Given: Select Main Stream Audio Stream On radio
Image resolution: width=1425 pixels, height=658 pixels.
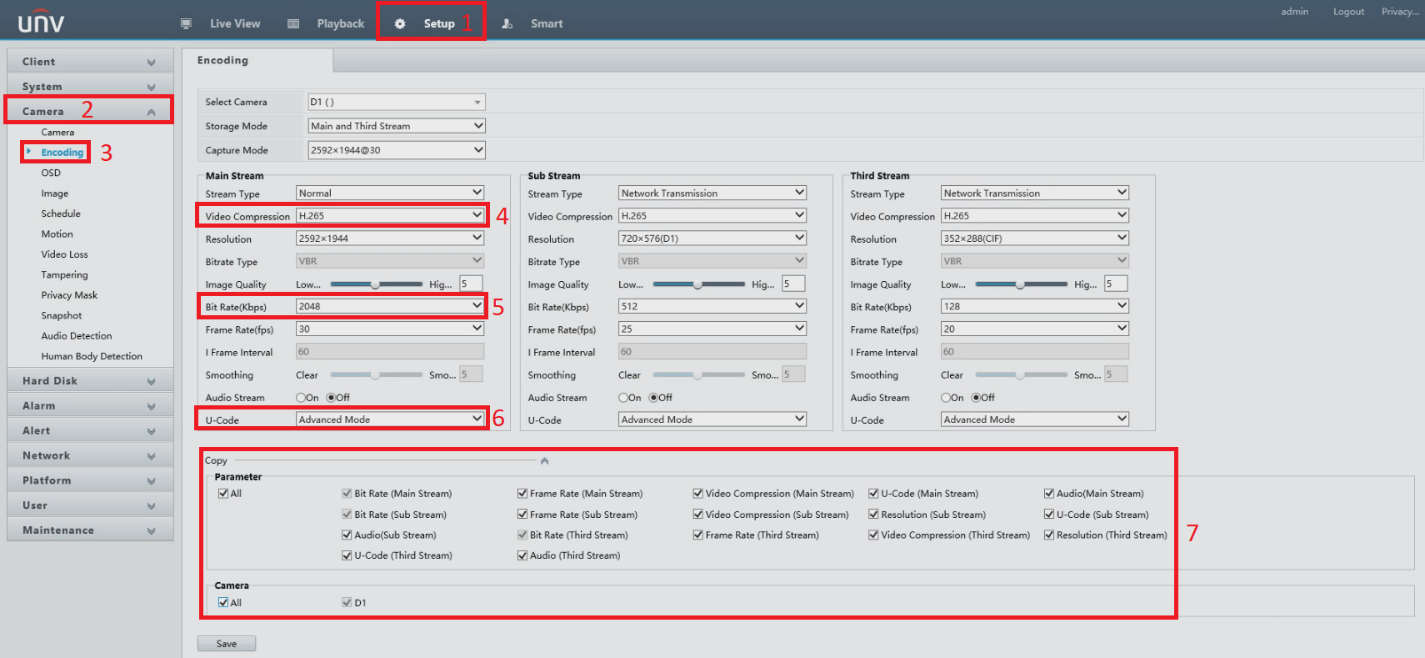Looking at the screenshot, I should 301,397.
